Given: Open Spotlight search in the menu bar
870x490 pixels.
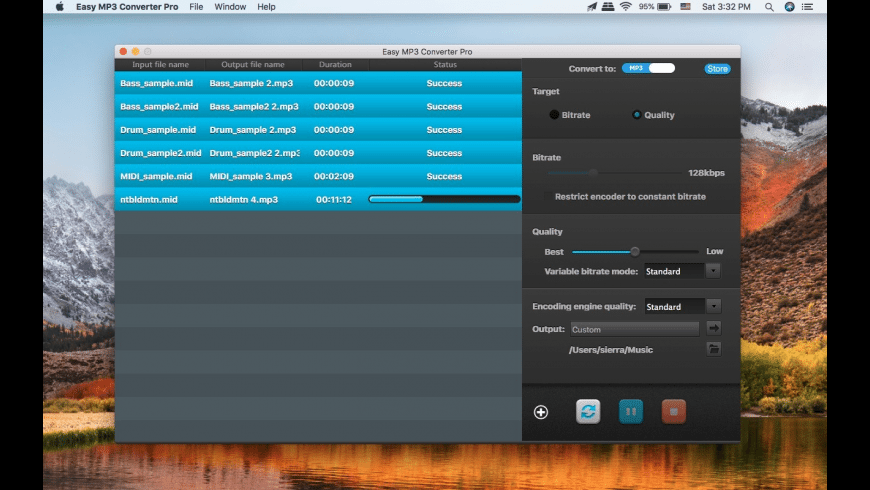Looking at the screenshot, I should click(769, 7).
